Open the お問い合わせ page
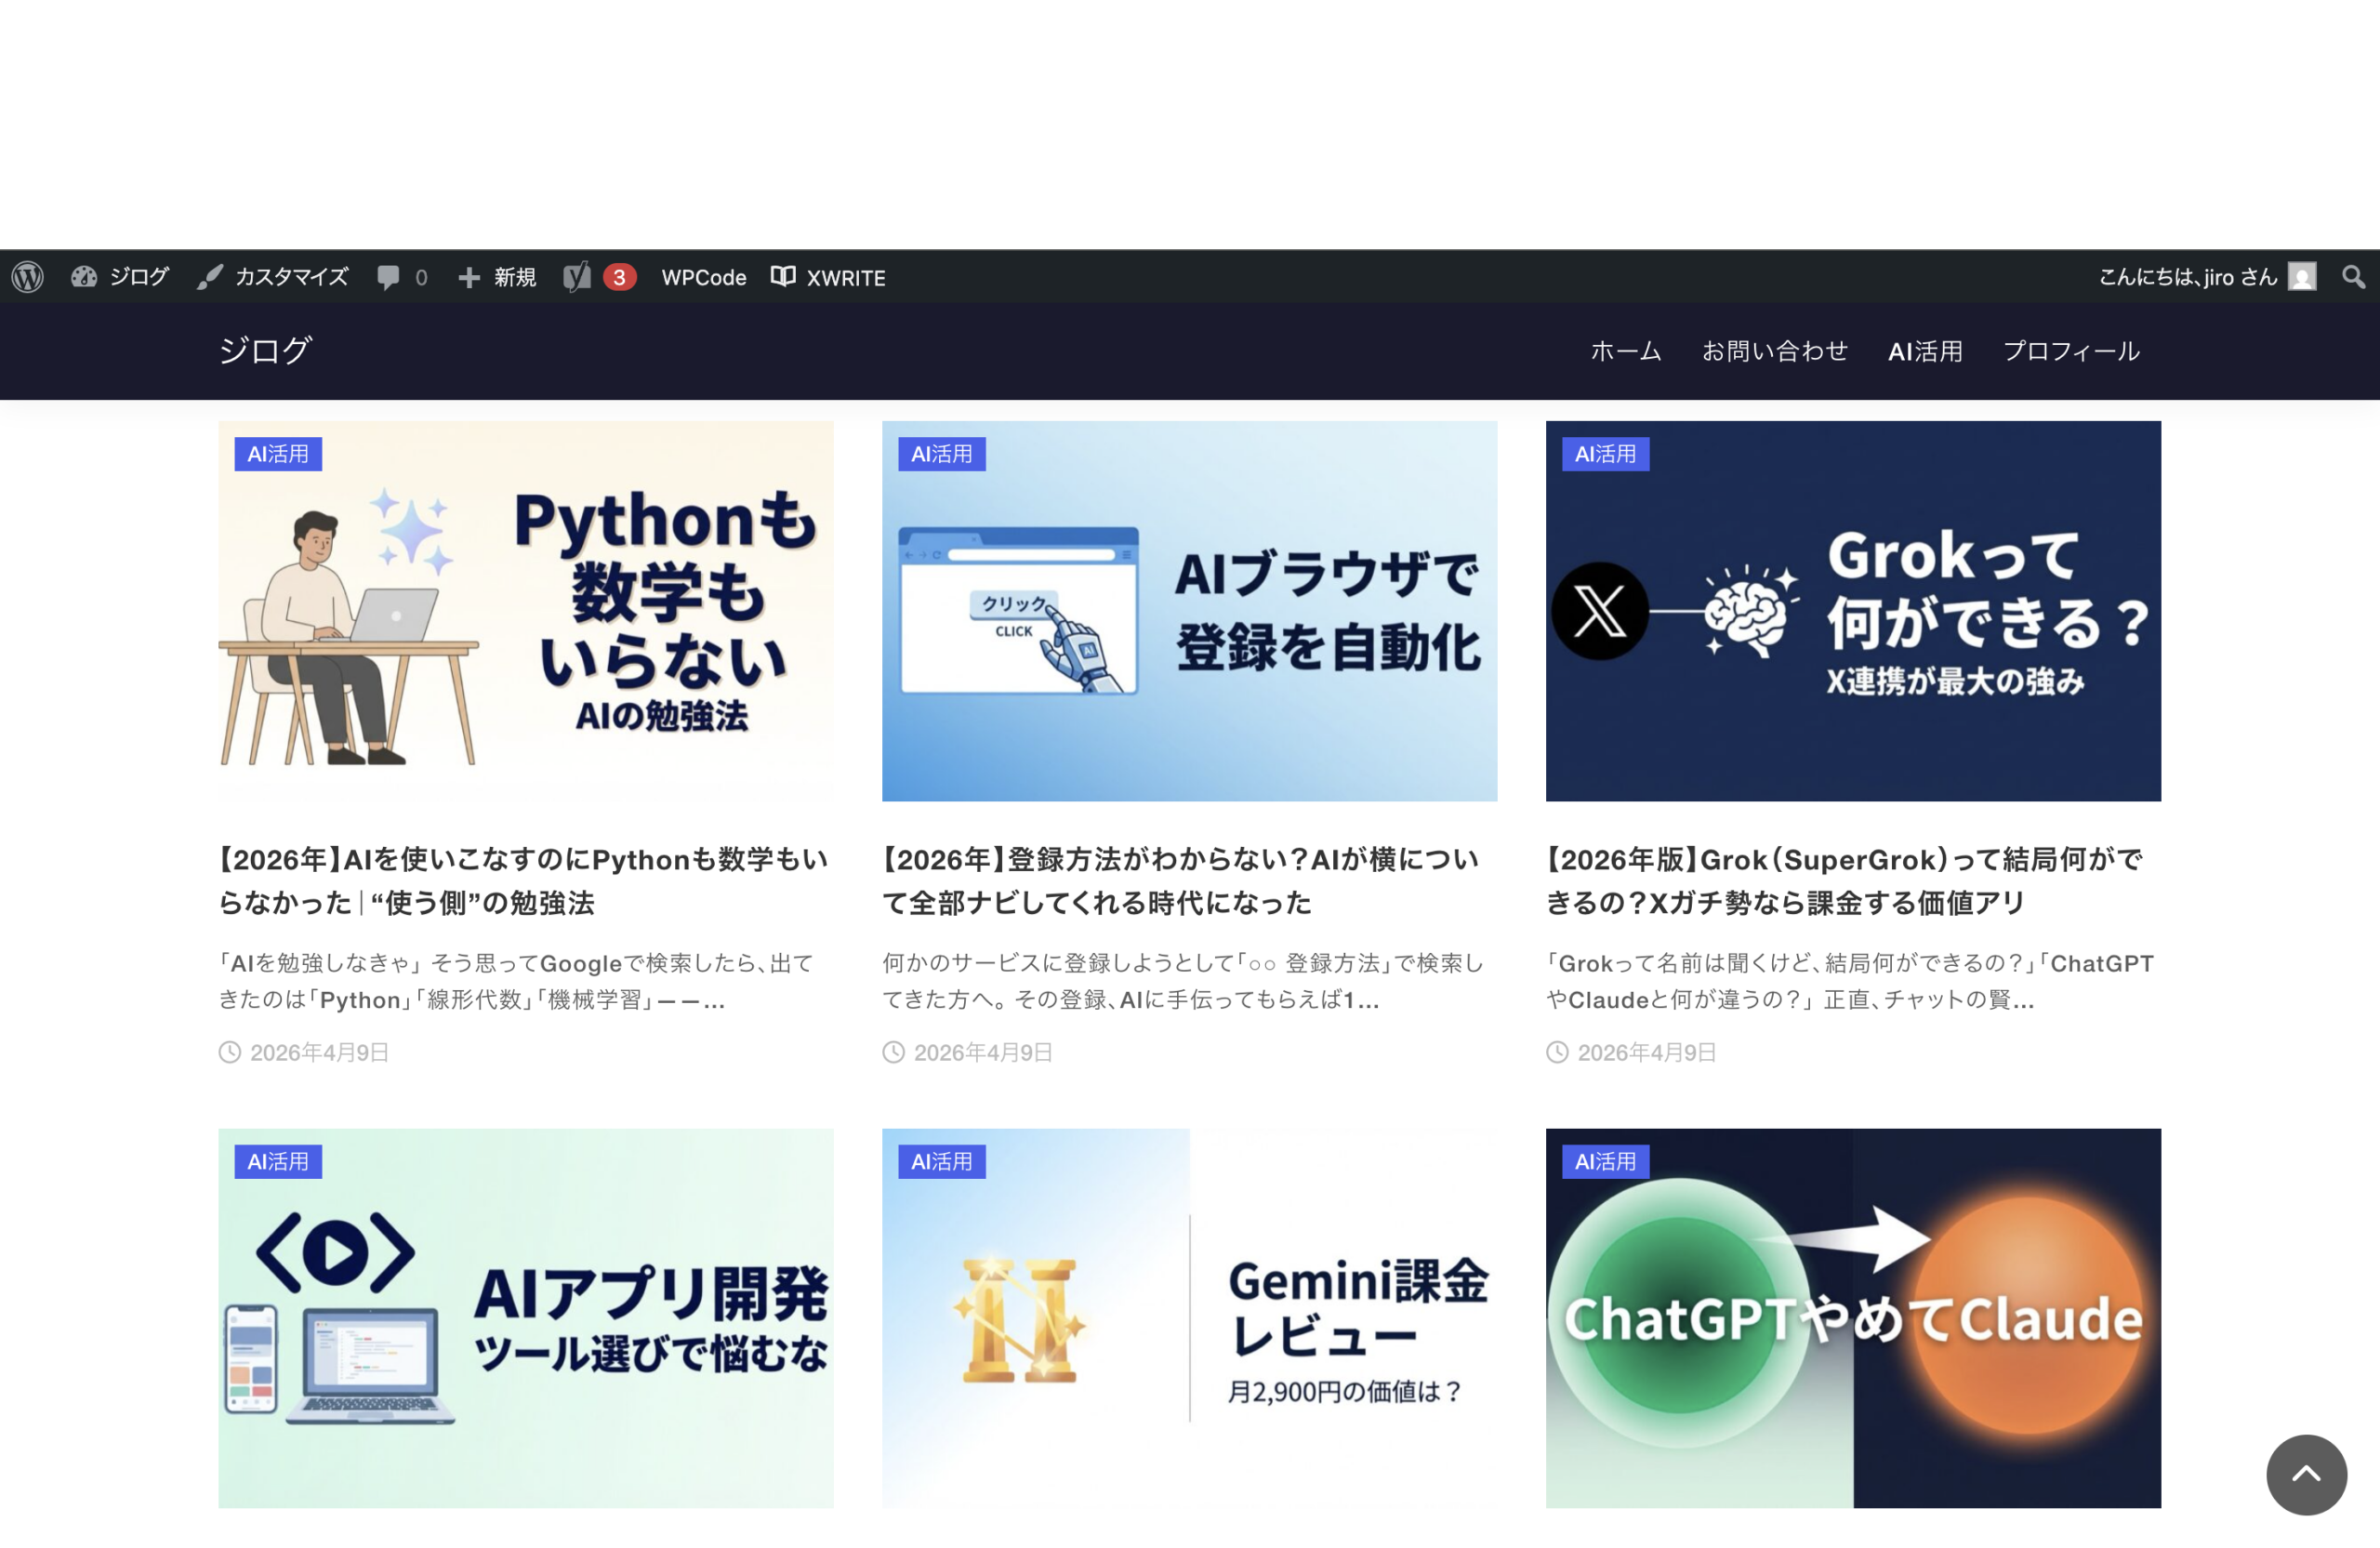Screen dimensions: 2380x1548 pyautogui.click(x=1775, y=351)
